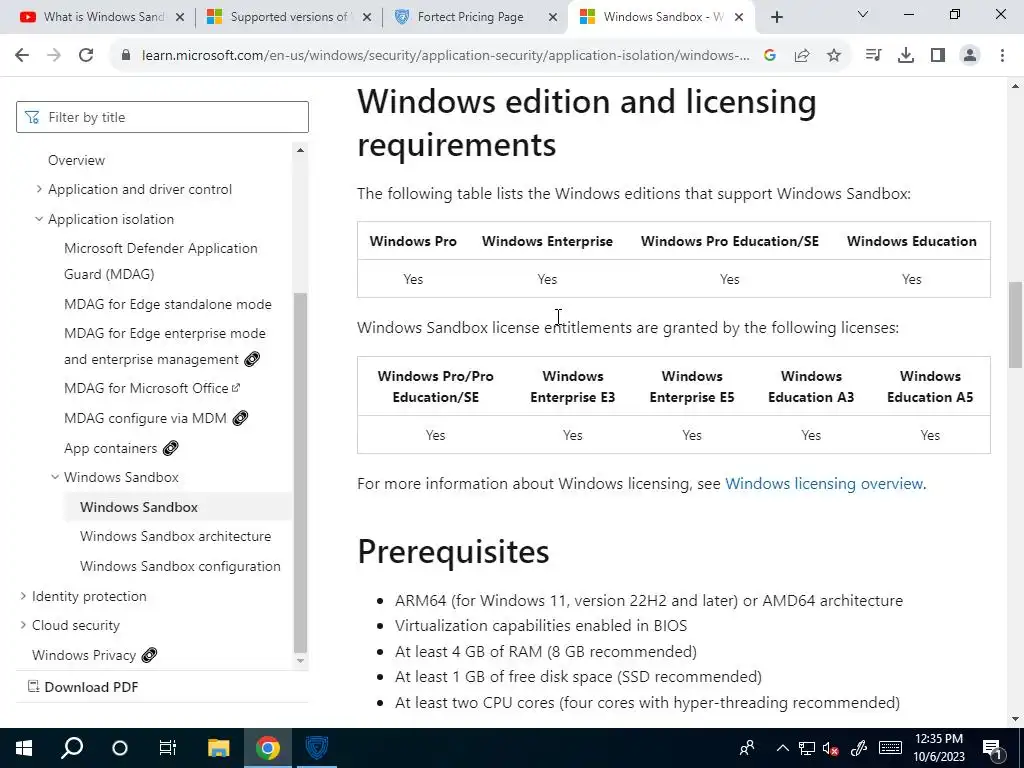Click the address bar URL
This screenshot has height=768, width=1024.
pyautogui.click(x=445, y=56)
